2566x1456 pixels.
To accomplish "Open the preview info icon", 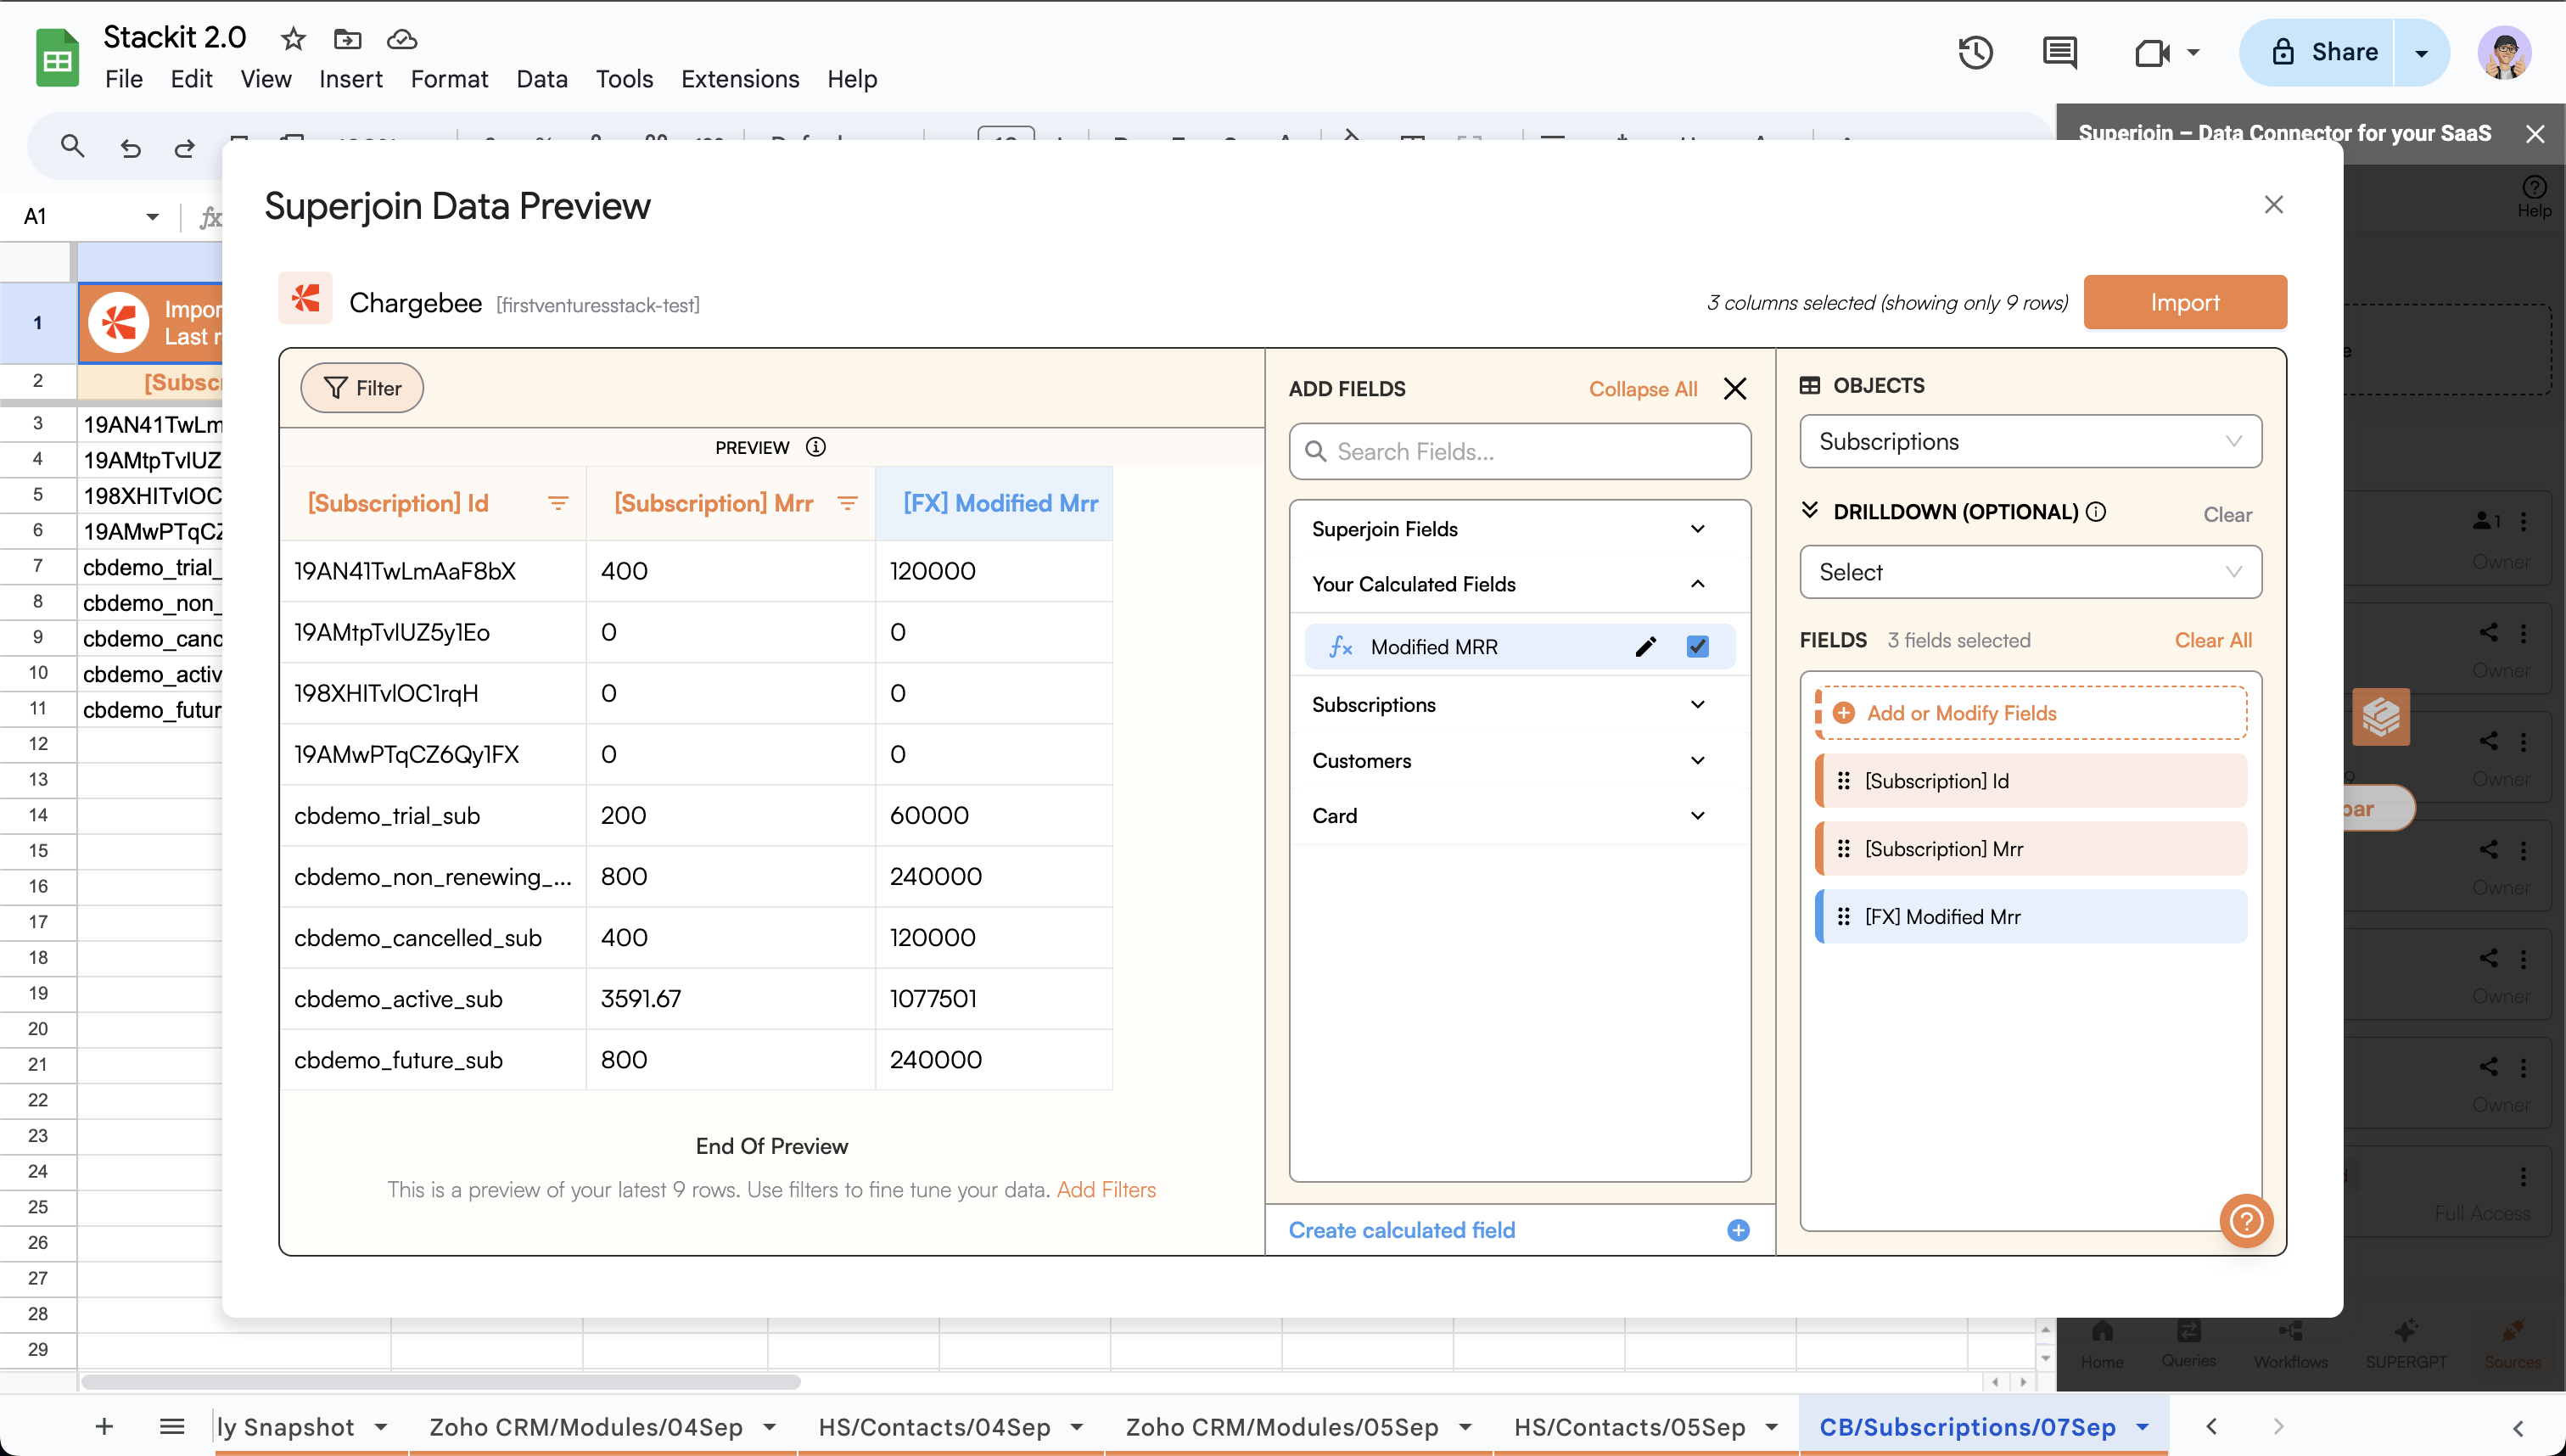I will (x=816, y=447).
